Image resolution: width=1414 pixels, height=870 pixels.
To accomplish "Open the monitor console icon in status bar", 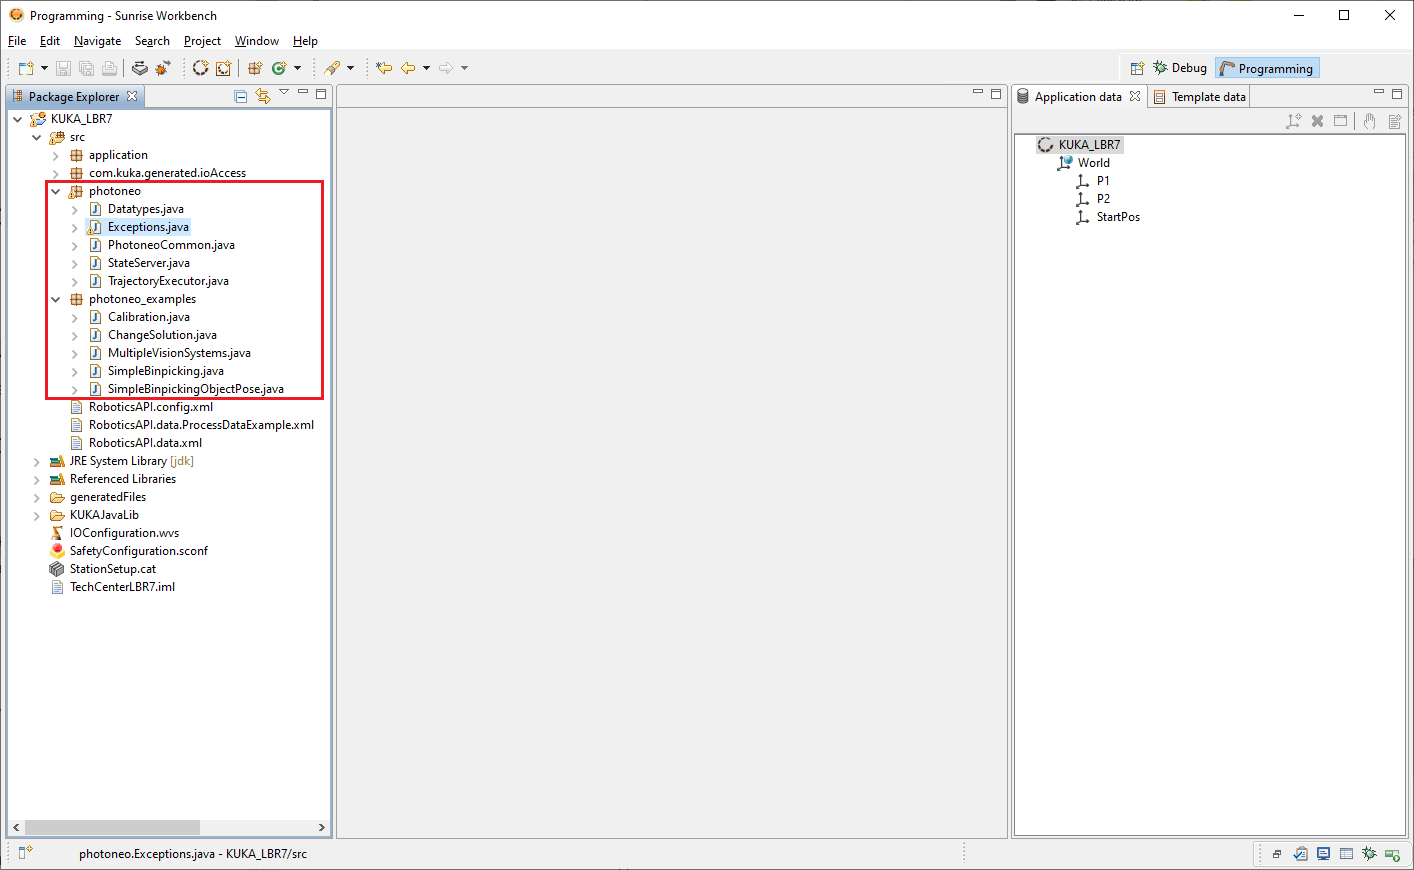I will 1324,854.
